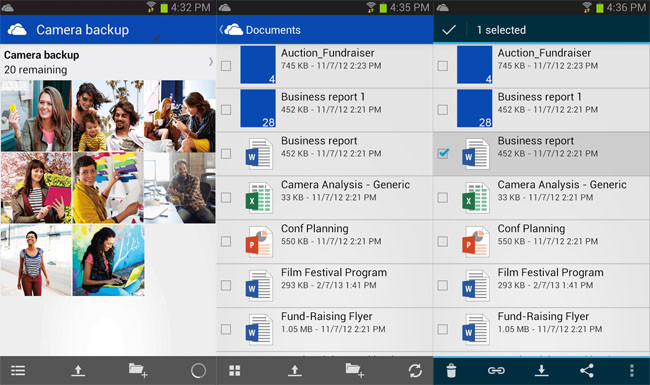Check Business report 1 checkbox in selection screen
This screenshot has width=650, height=385.
[x=443, y=110]
